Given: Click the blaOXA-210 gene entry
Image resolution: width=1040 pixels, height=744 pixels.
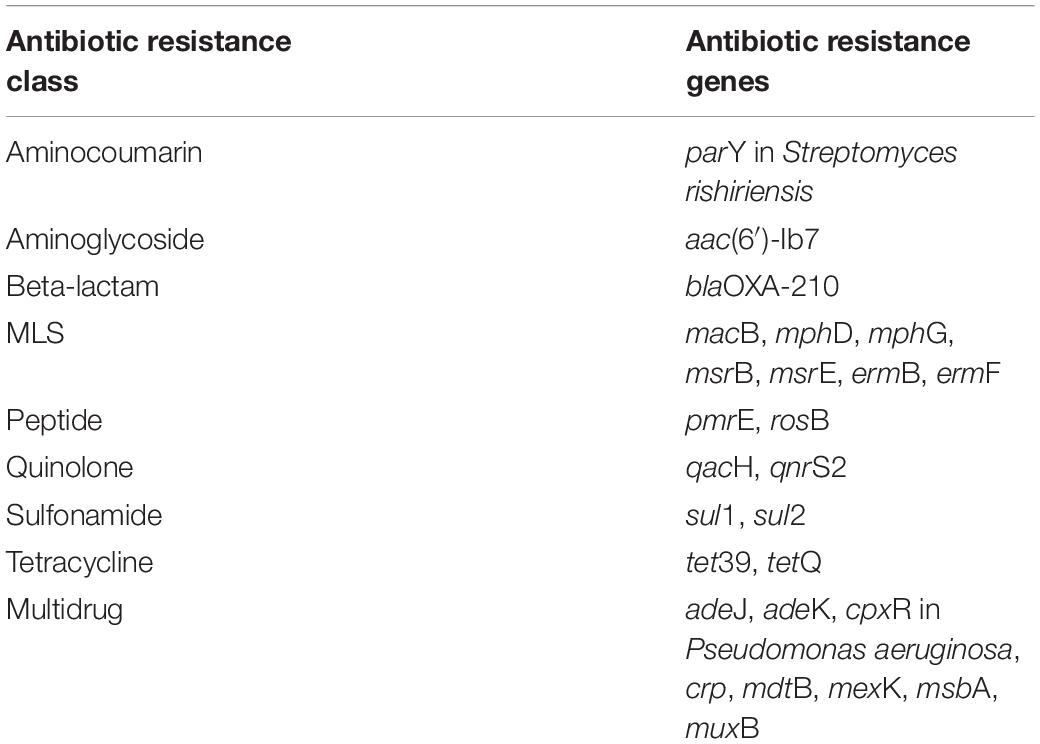Looking at the screenshot, I should pyautogui.click(x=762, y=286).
